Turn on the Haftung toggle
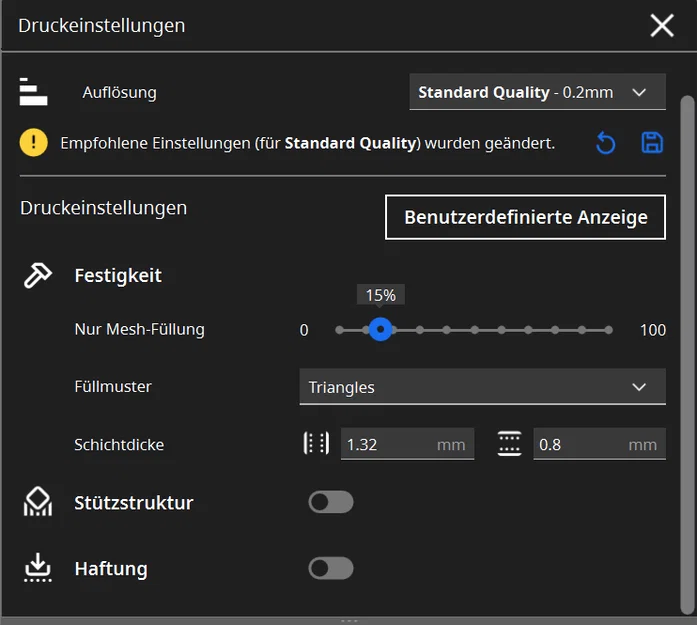Image resolution: width=697 pixels, height=625 pixels. [x=331, y=568]
